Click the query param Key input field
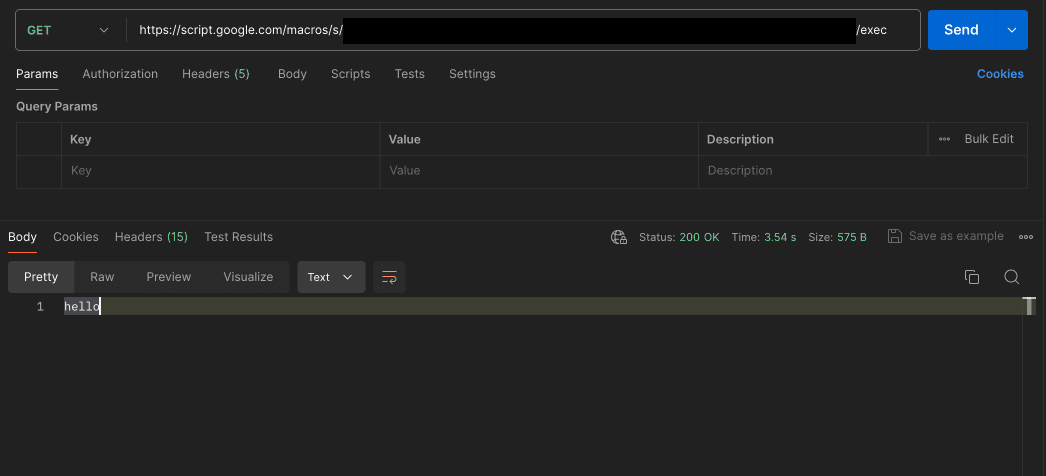Screen dimensions: 1046x476 click(220, 171)
